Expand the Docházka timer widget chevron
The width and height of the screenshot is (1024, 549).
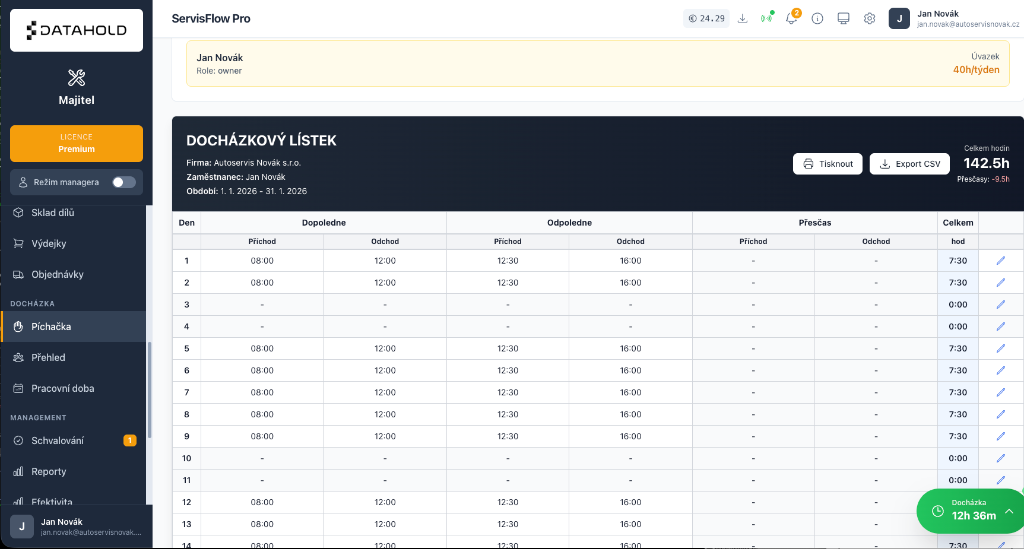pos(1009,511)
